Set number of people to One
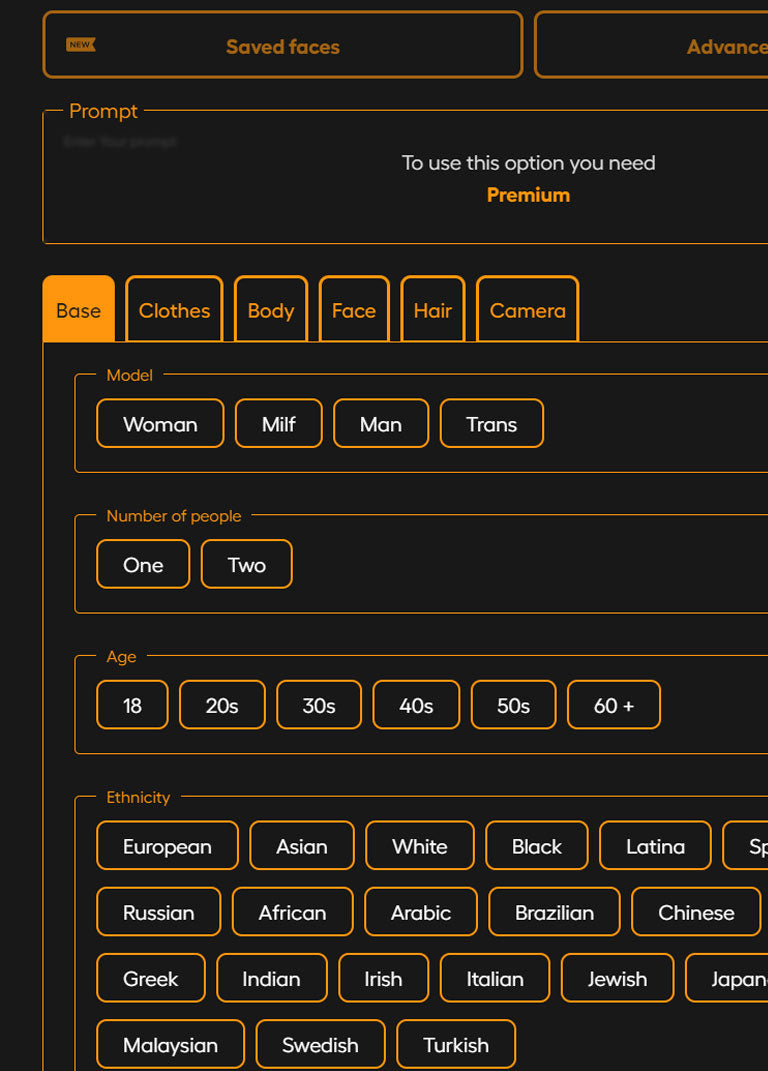768x1071 pixels. tap(143, 565)
